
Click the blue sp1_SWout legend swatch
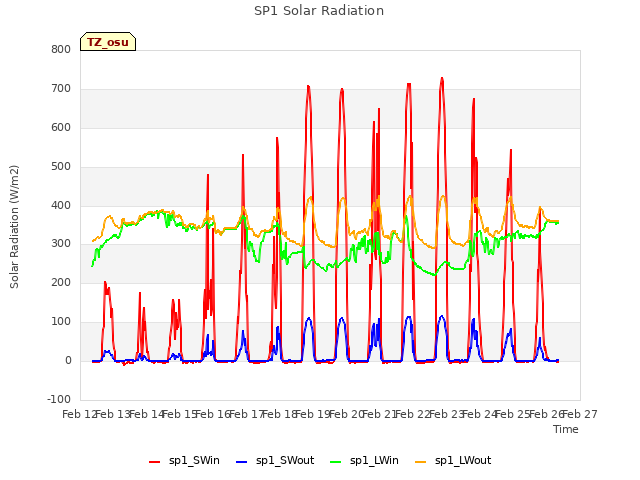click(242, 462)
